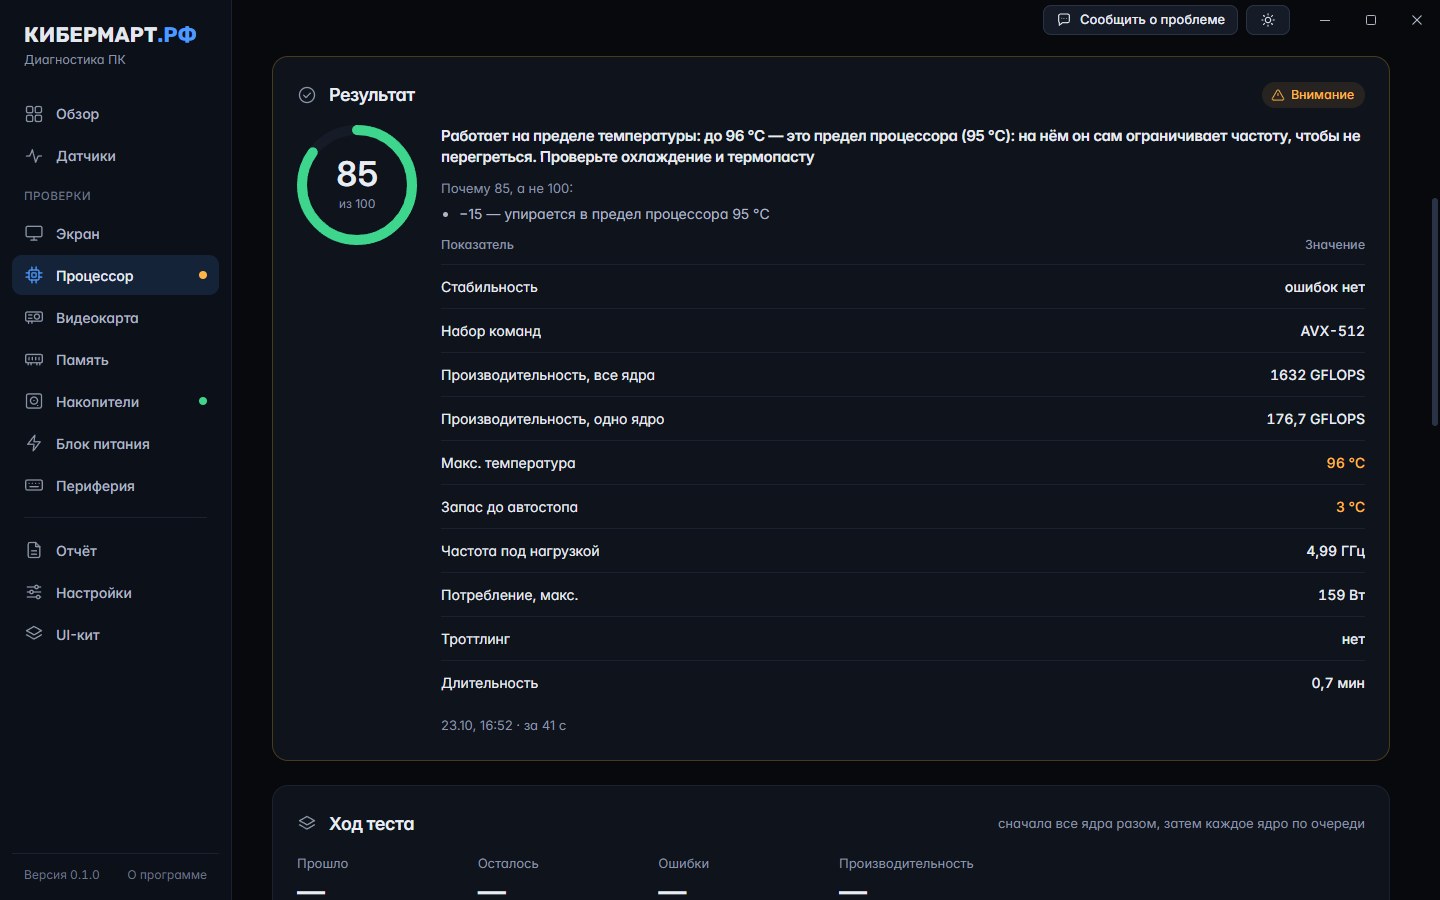Click the Внимание warning badge
The height and width of the screenshot is (900, 1440).
pyautogui.click(x=1313, y=95)
